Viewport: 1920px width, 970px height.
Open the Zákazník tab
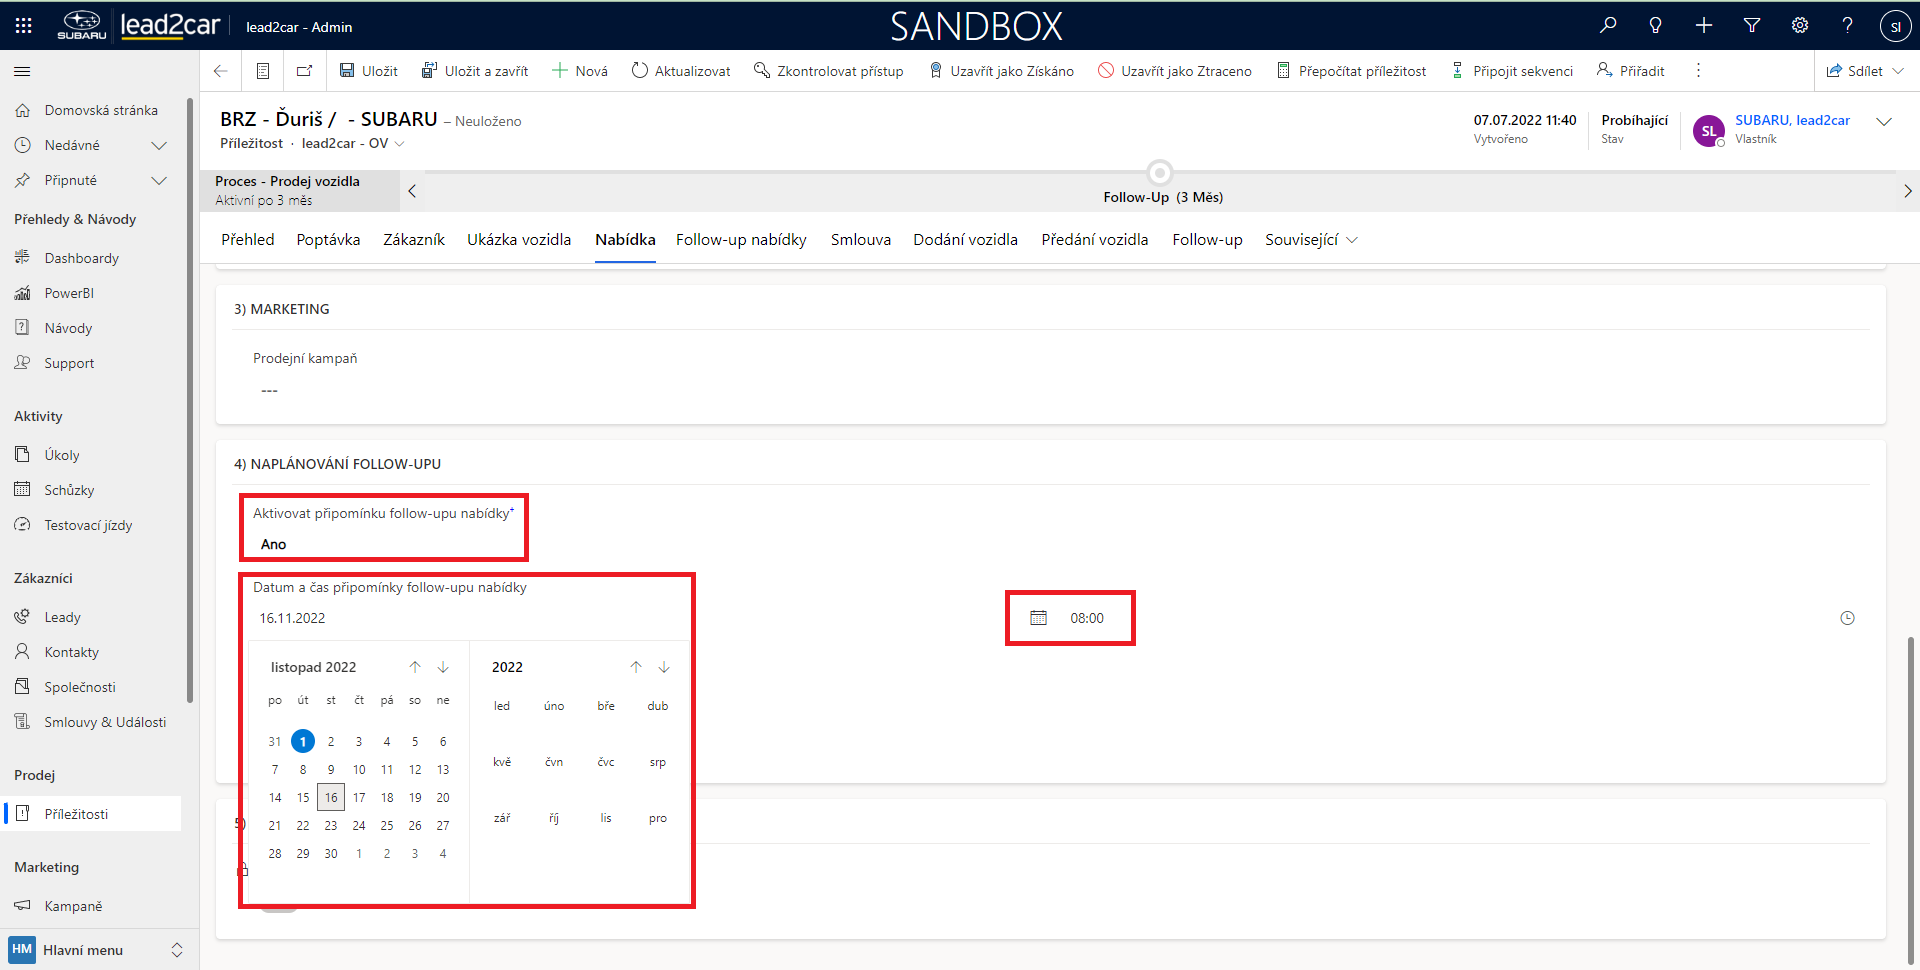point(413,240)
